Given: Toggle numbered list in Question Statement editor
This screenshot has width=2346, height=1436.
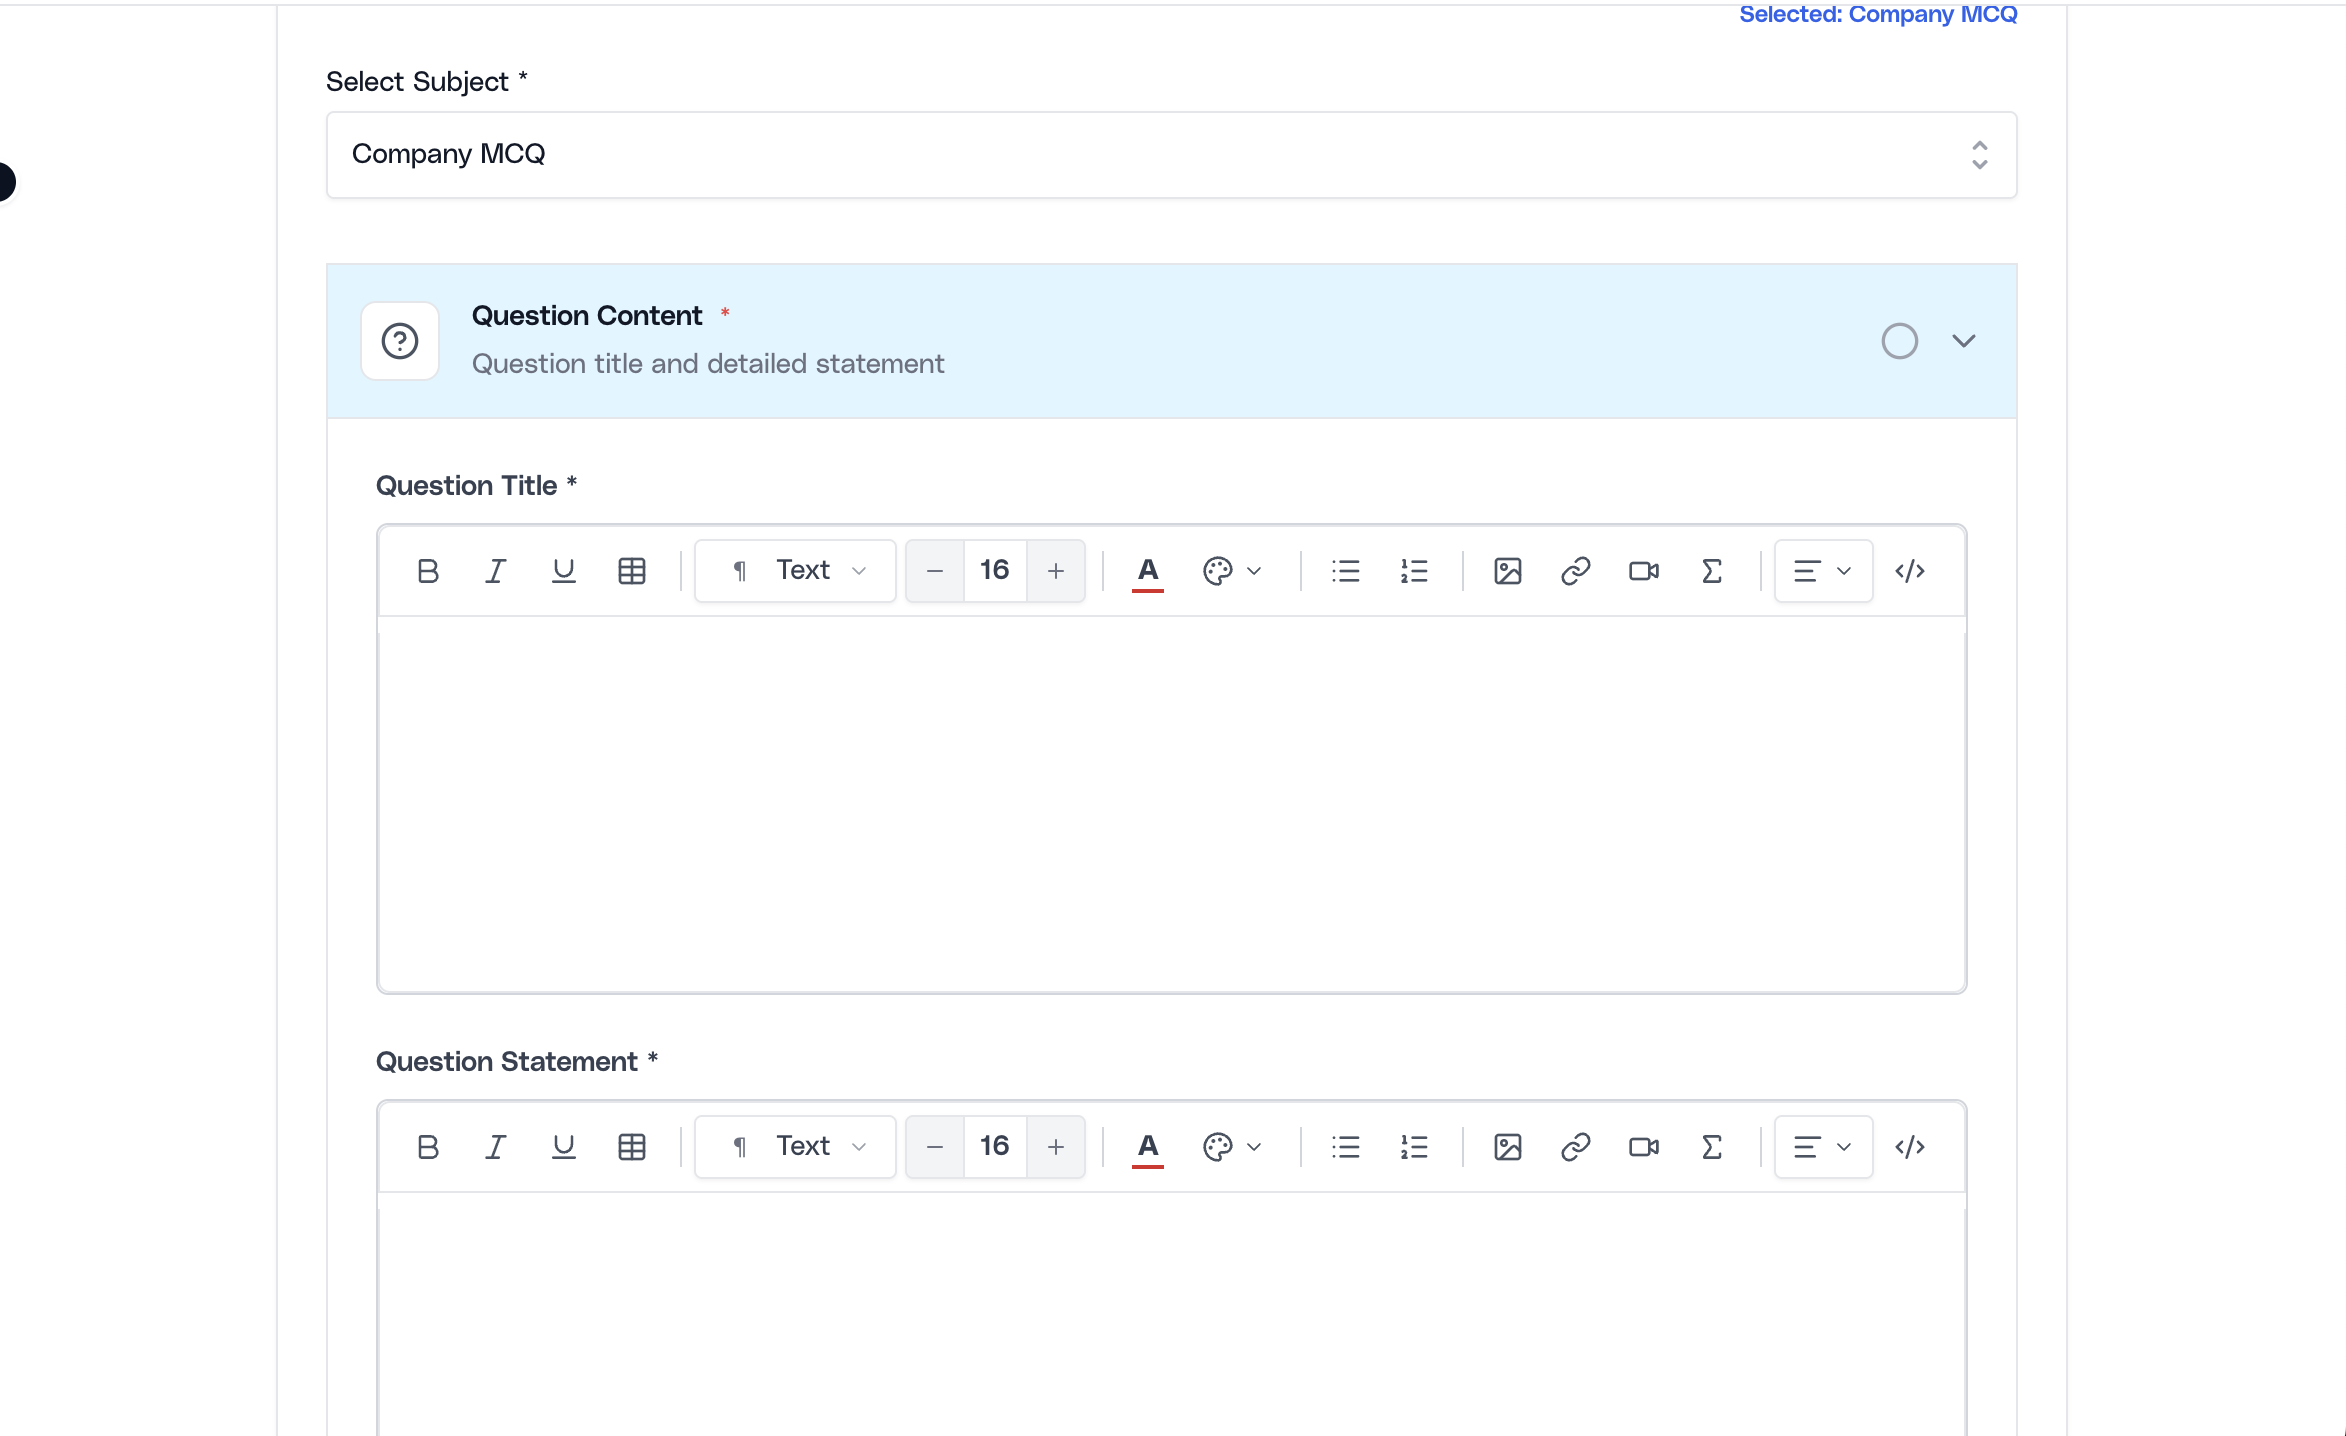Looking at the screenshot, I should pos(1414,1147).
